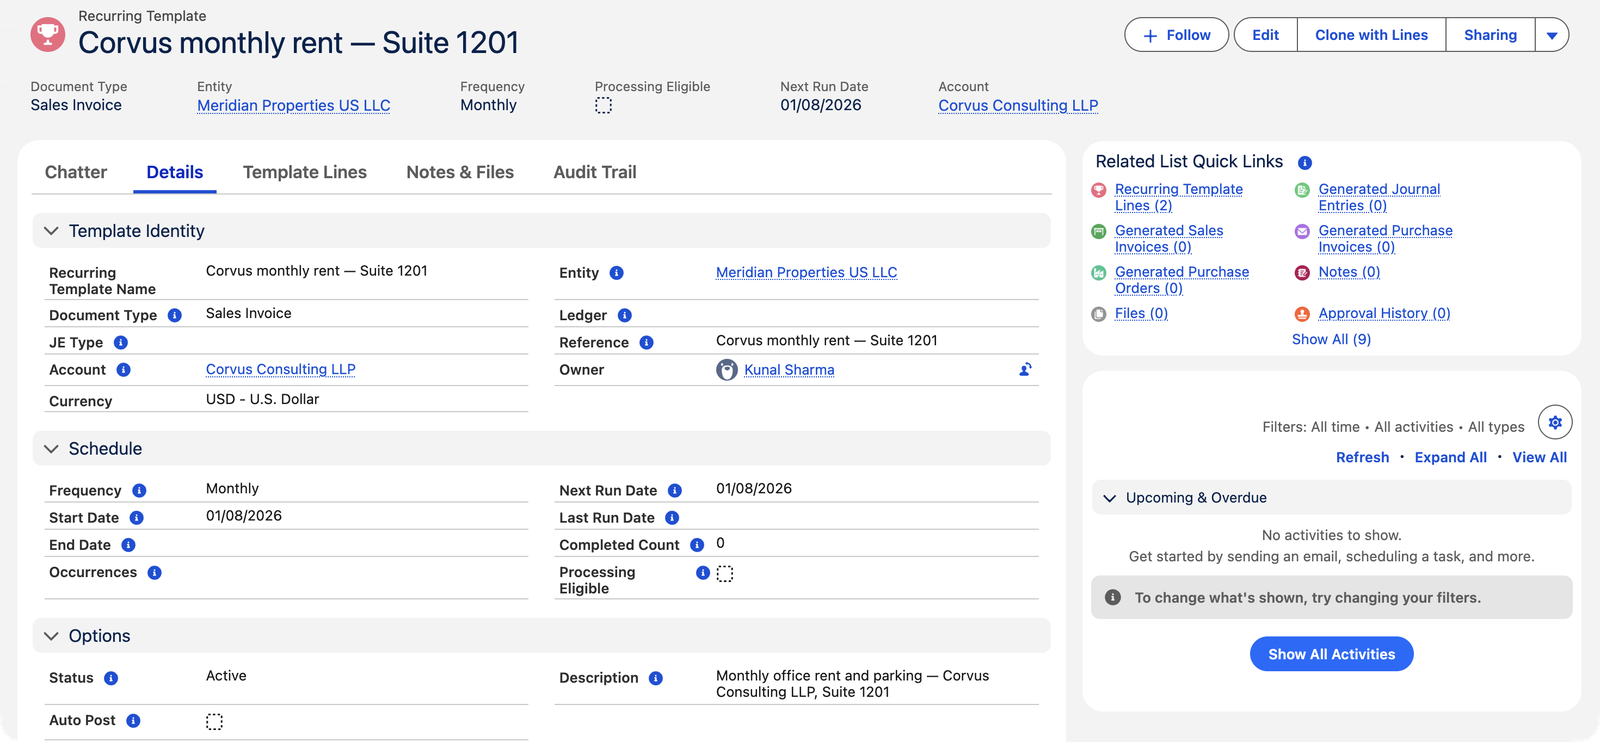
Task: Toggle Processing Eligible checkbox in header
Action: tap(603, 105)
